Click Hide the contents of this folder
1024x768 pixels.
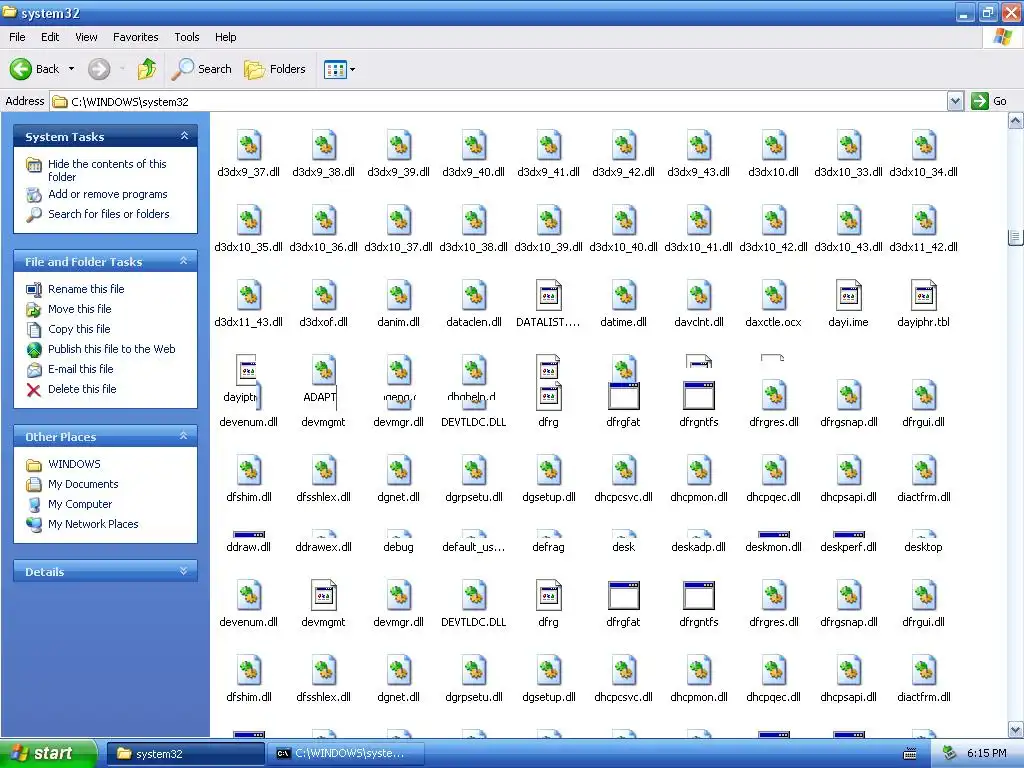[x=107, y=170]
